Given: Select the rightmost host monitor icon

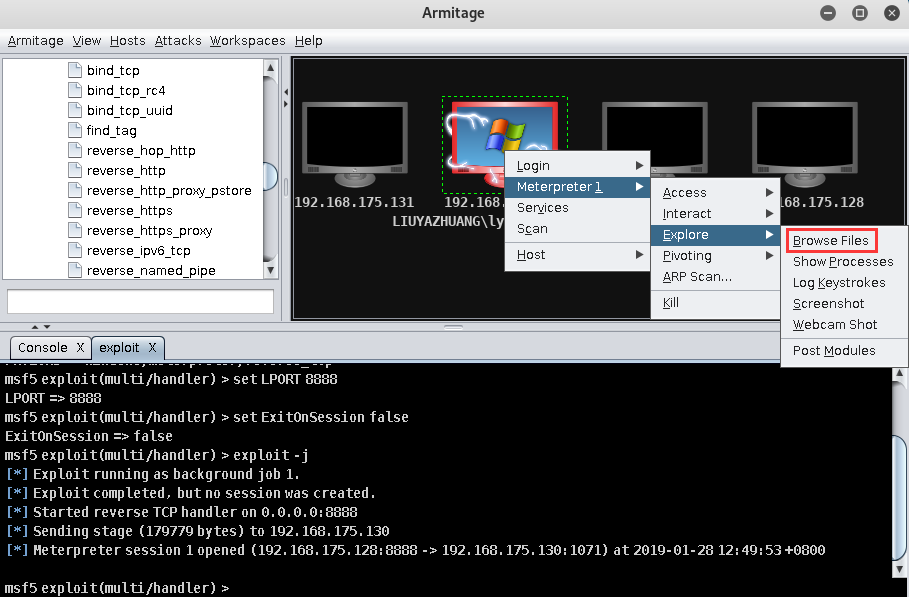Looking at the screenshot, I should 805,145.
